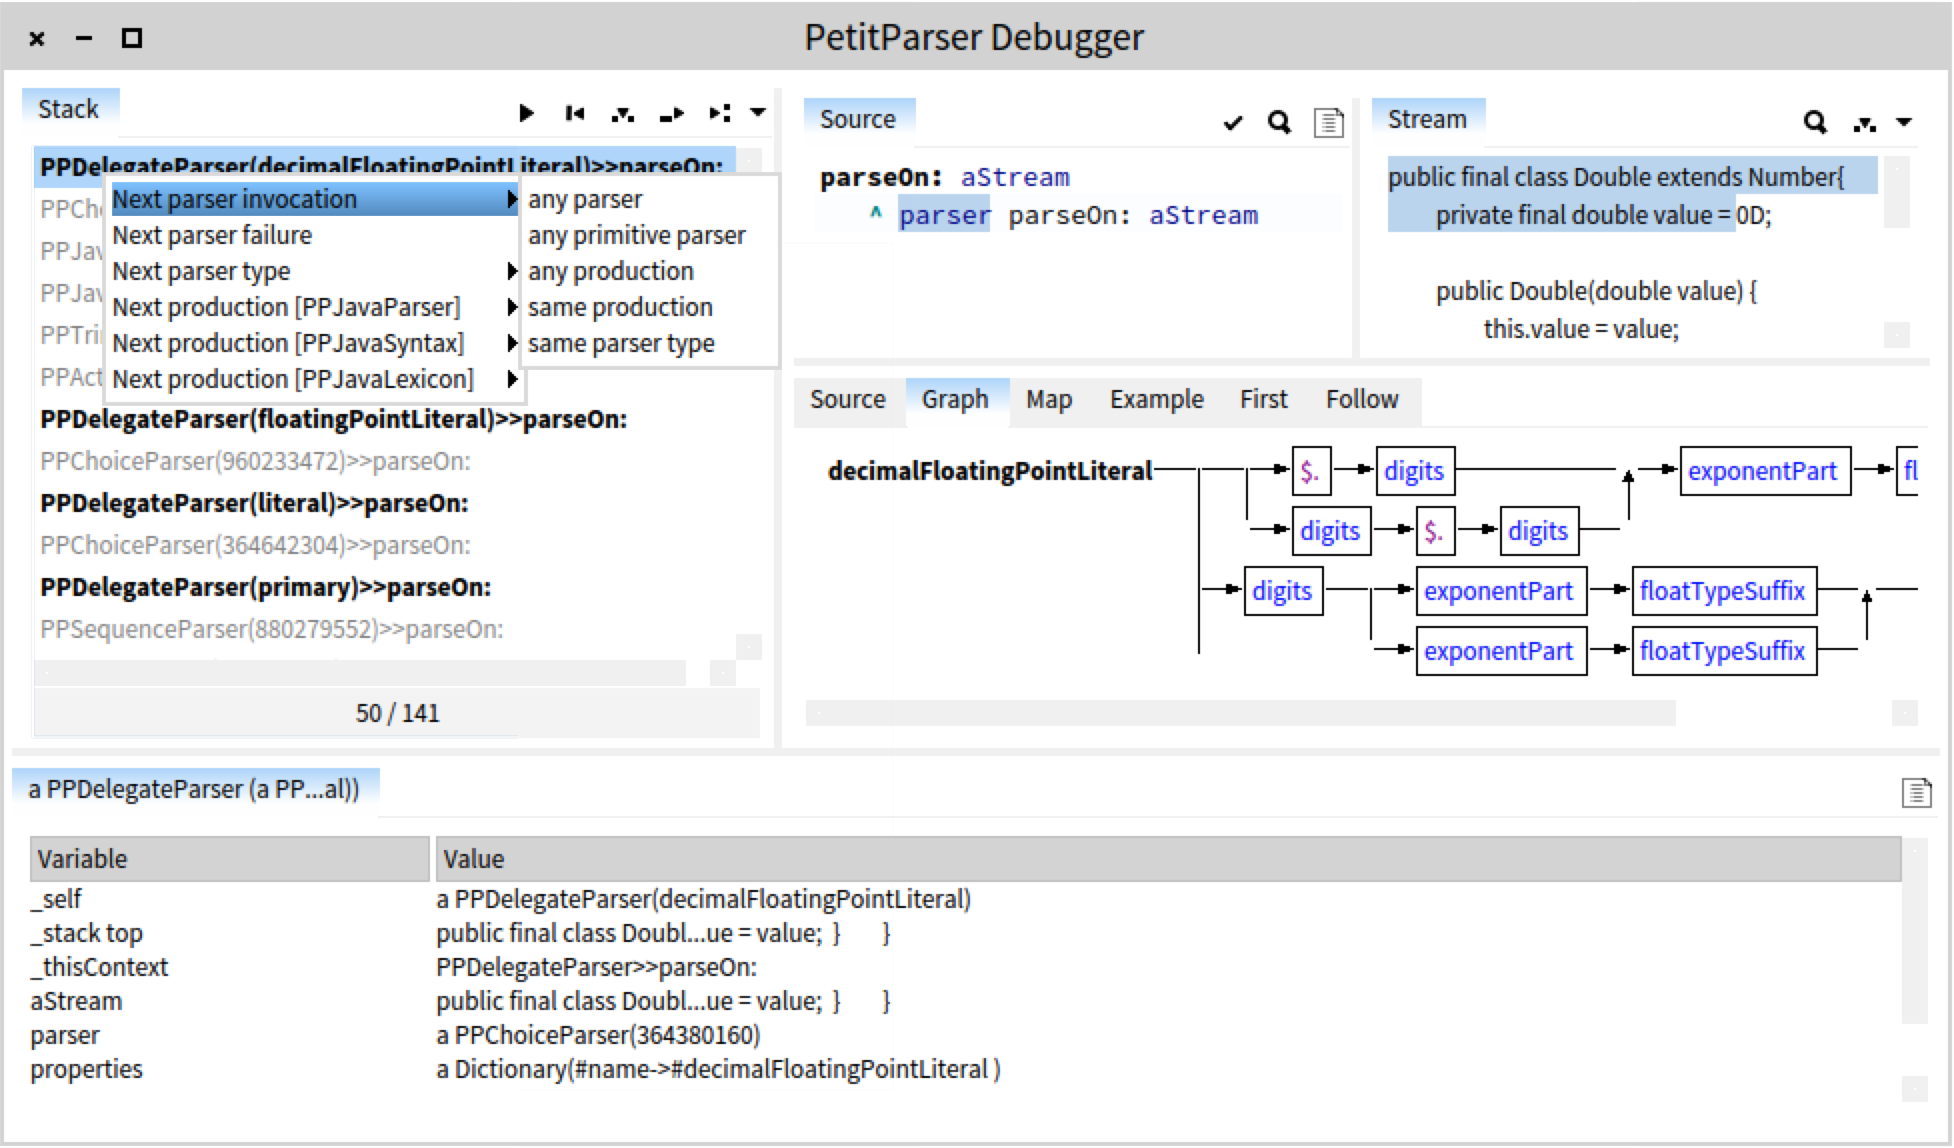
Task: Click the document icon in variables inspector pane
Action: click(x=1916, y=793)
